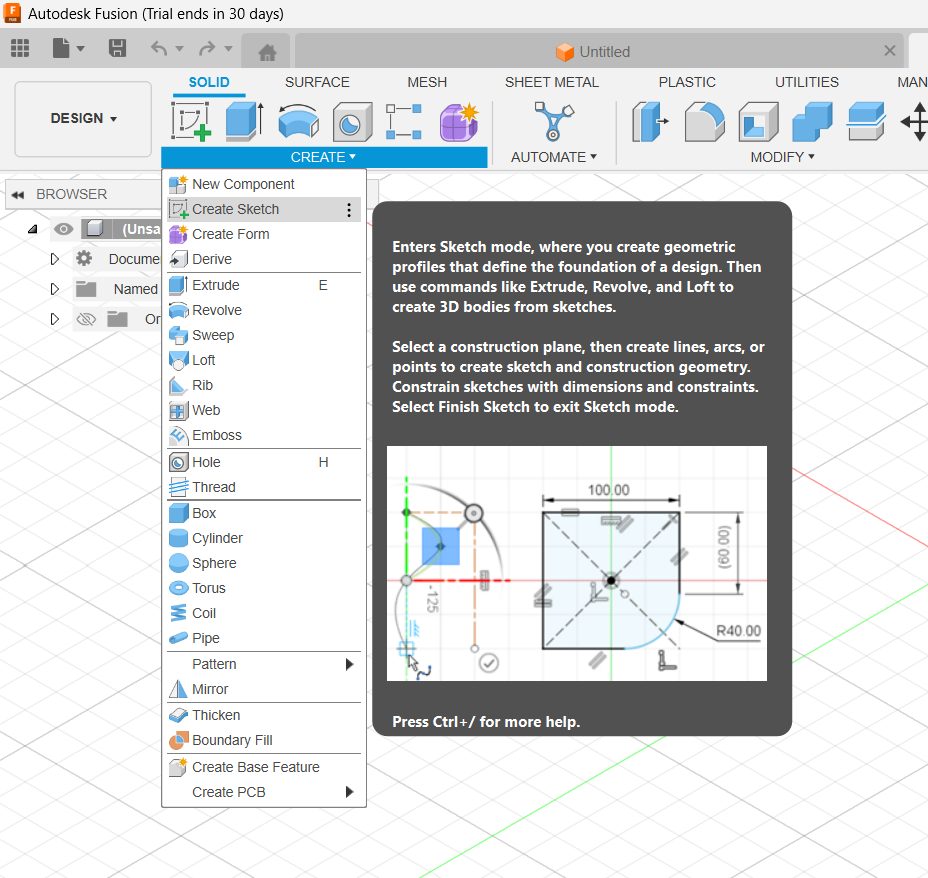Toggle visibility of the root component
This screenshot has width=928, height=878.
pyautogui.click(x=63, y=229)
